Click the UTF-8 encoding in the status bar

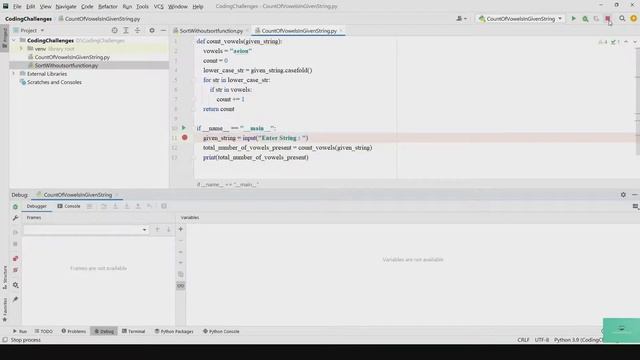542,340
